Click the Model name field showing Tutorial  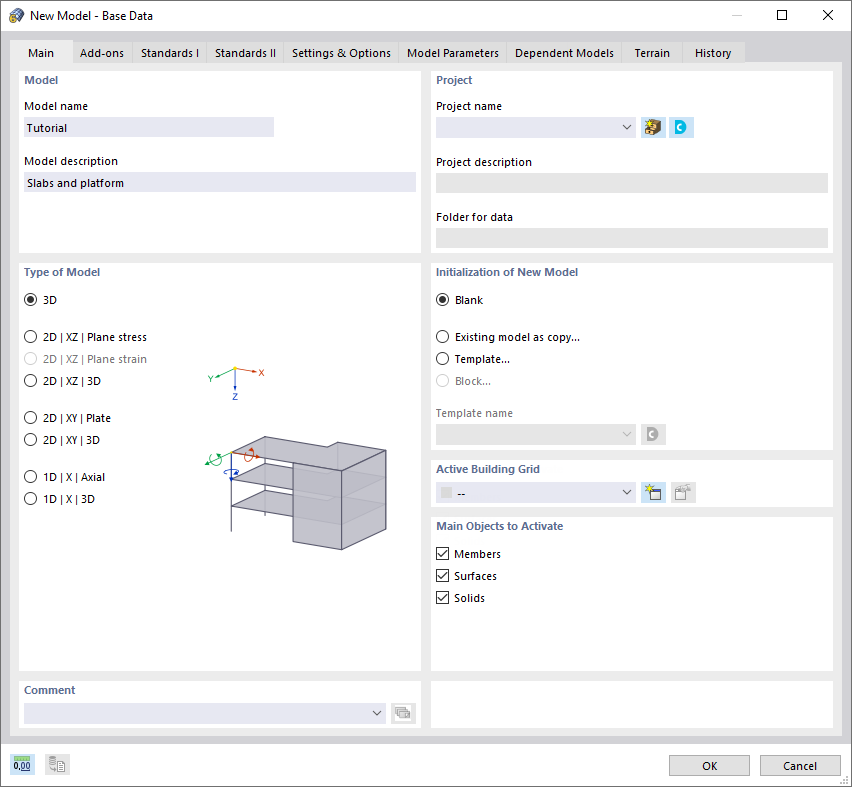[148, 127]
